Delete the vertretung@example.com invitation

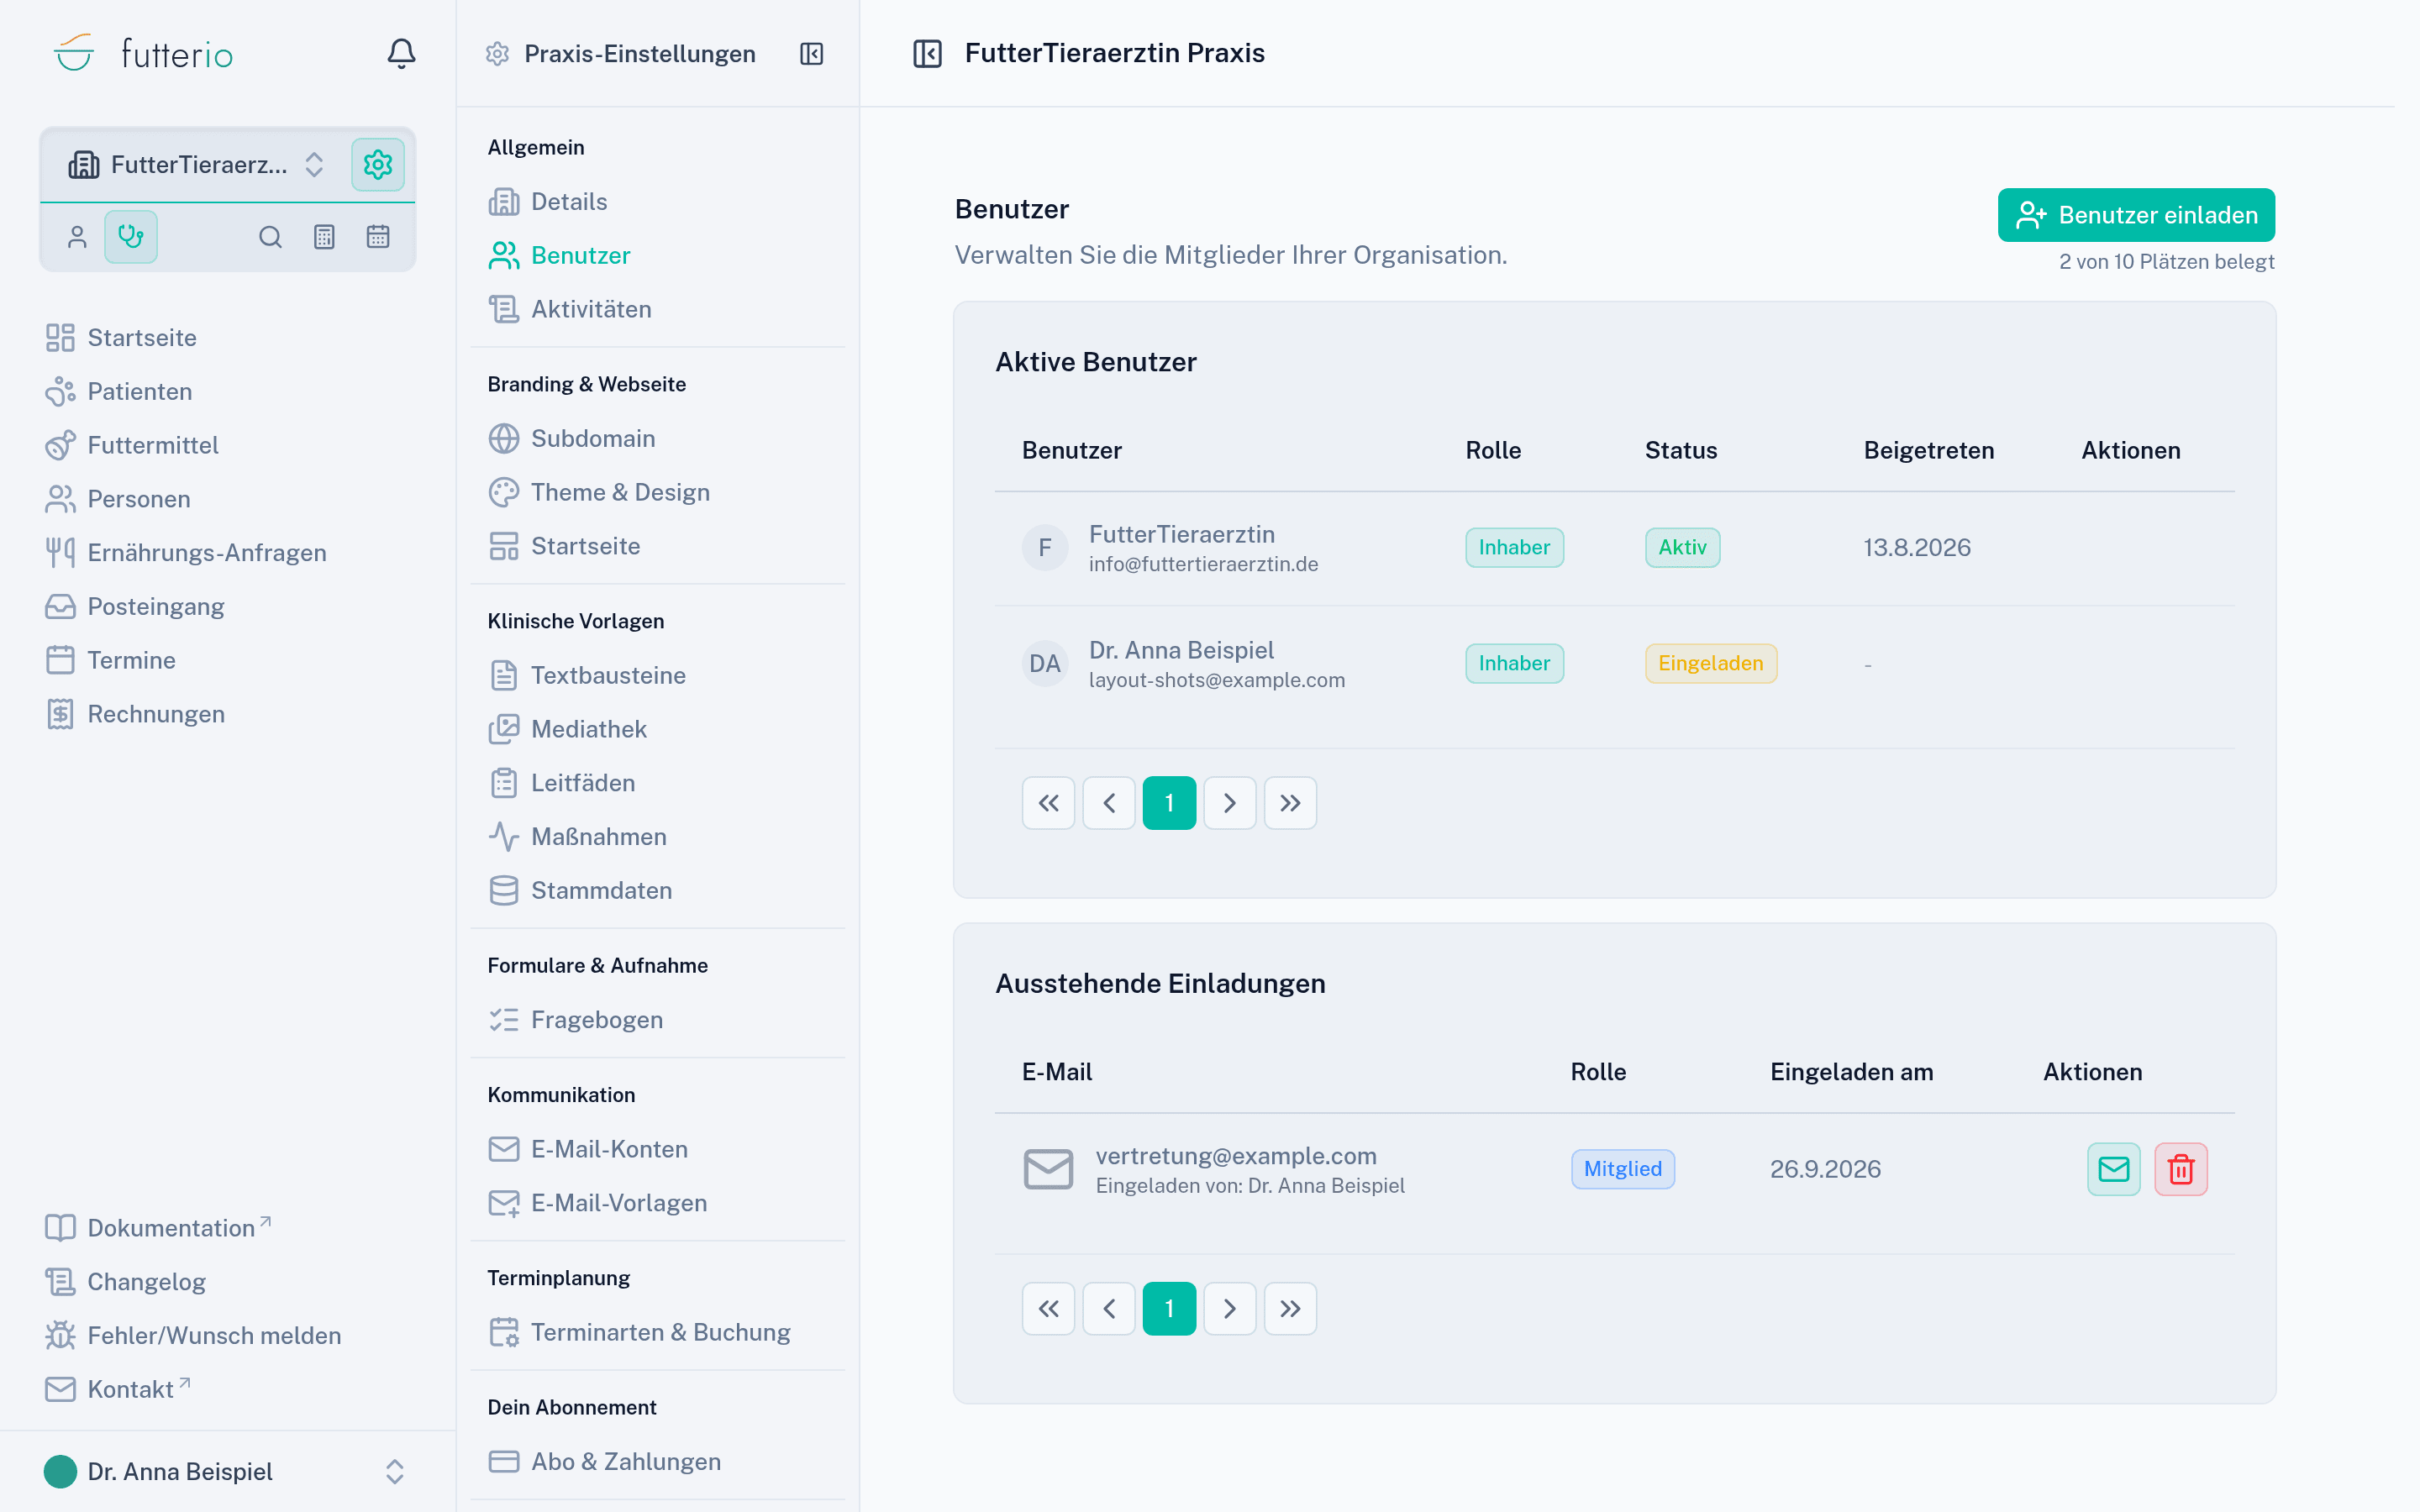[x=2180, y=1168]
